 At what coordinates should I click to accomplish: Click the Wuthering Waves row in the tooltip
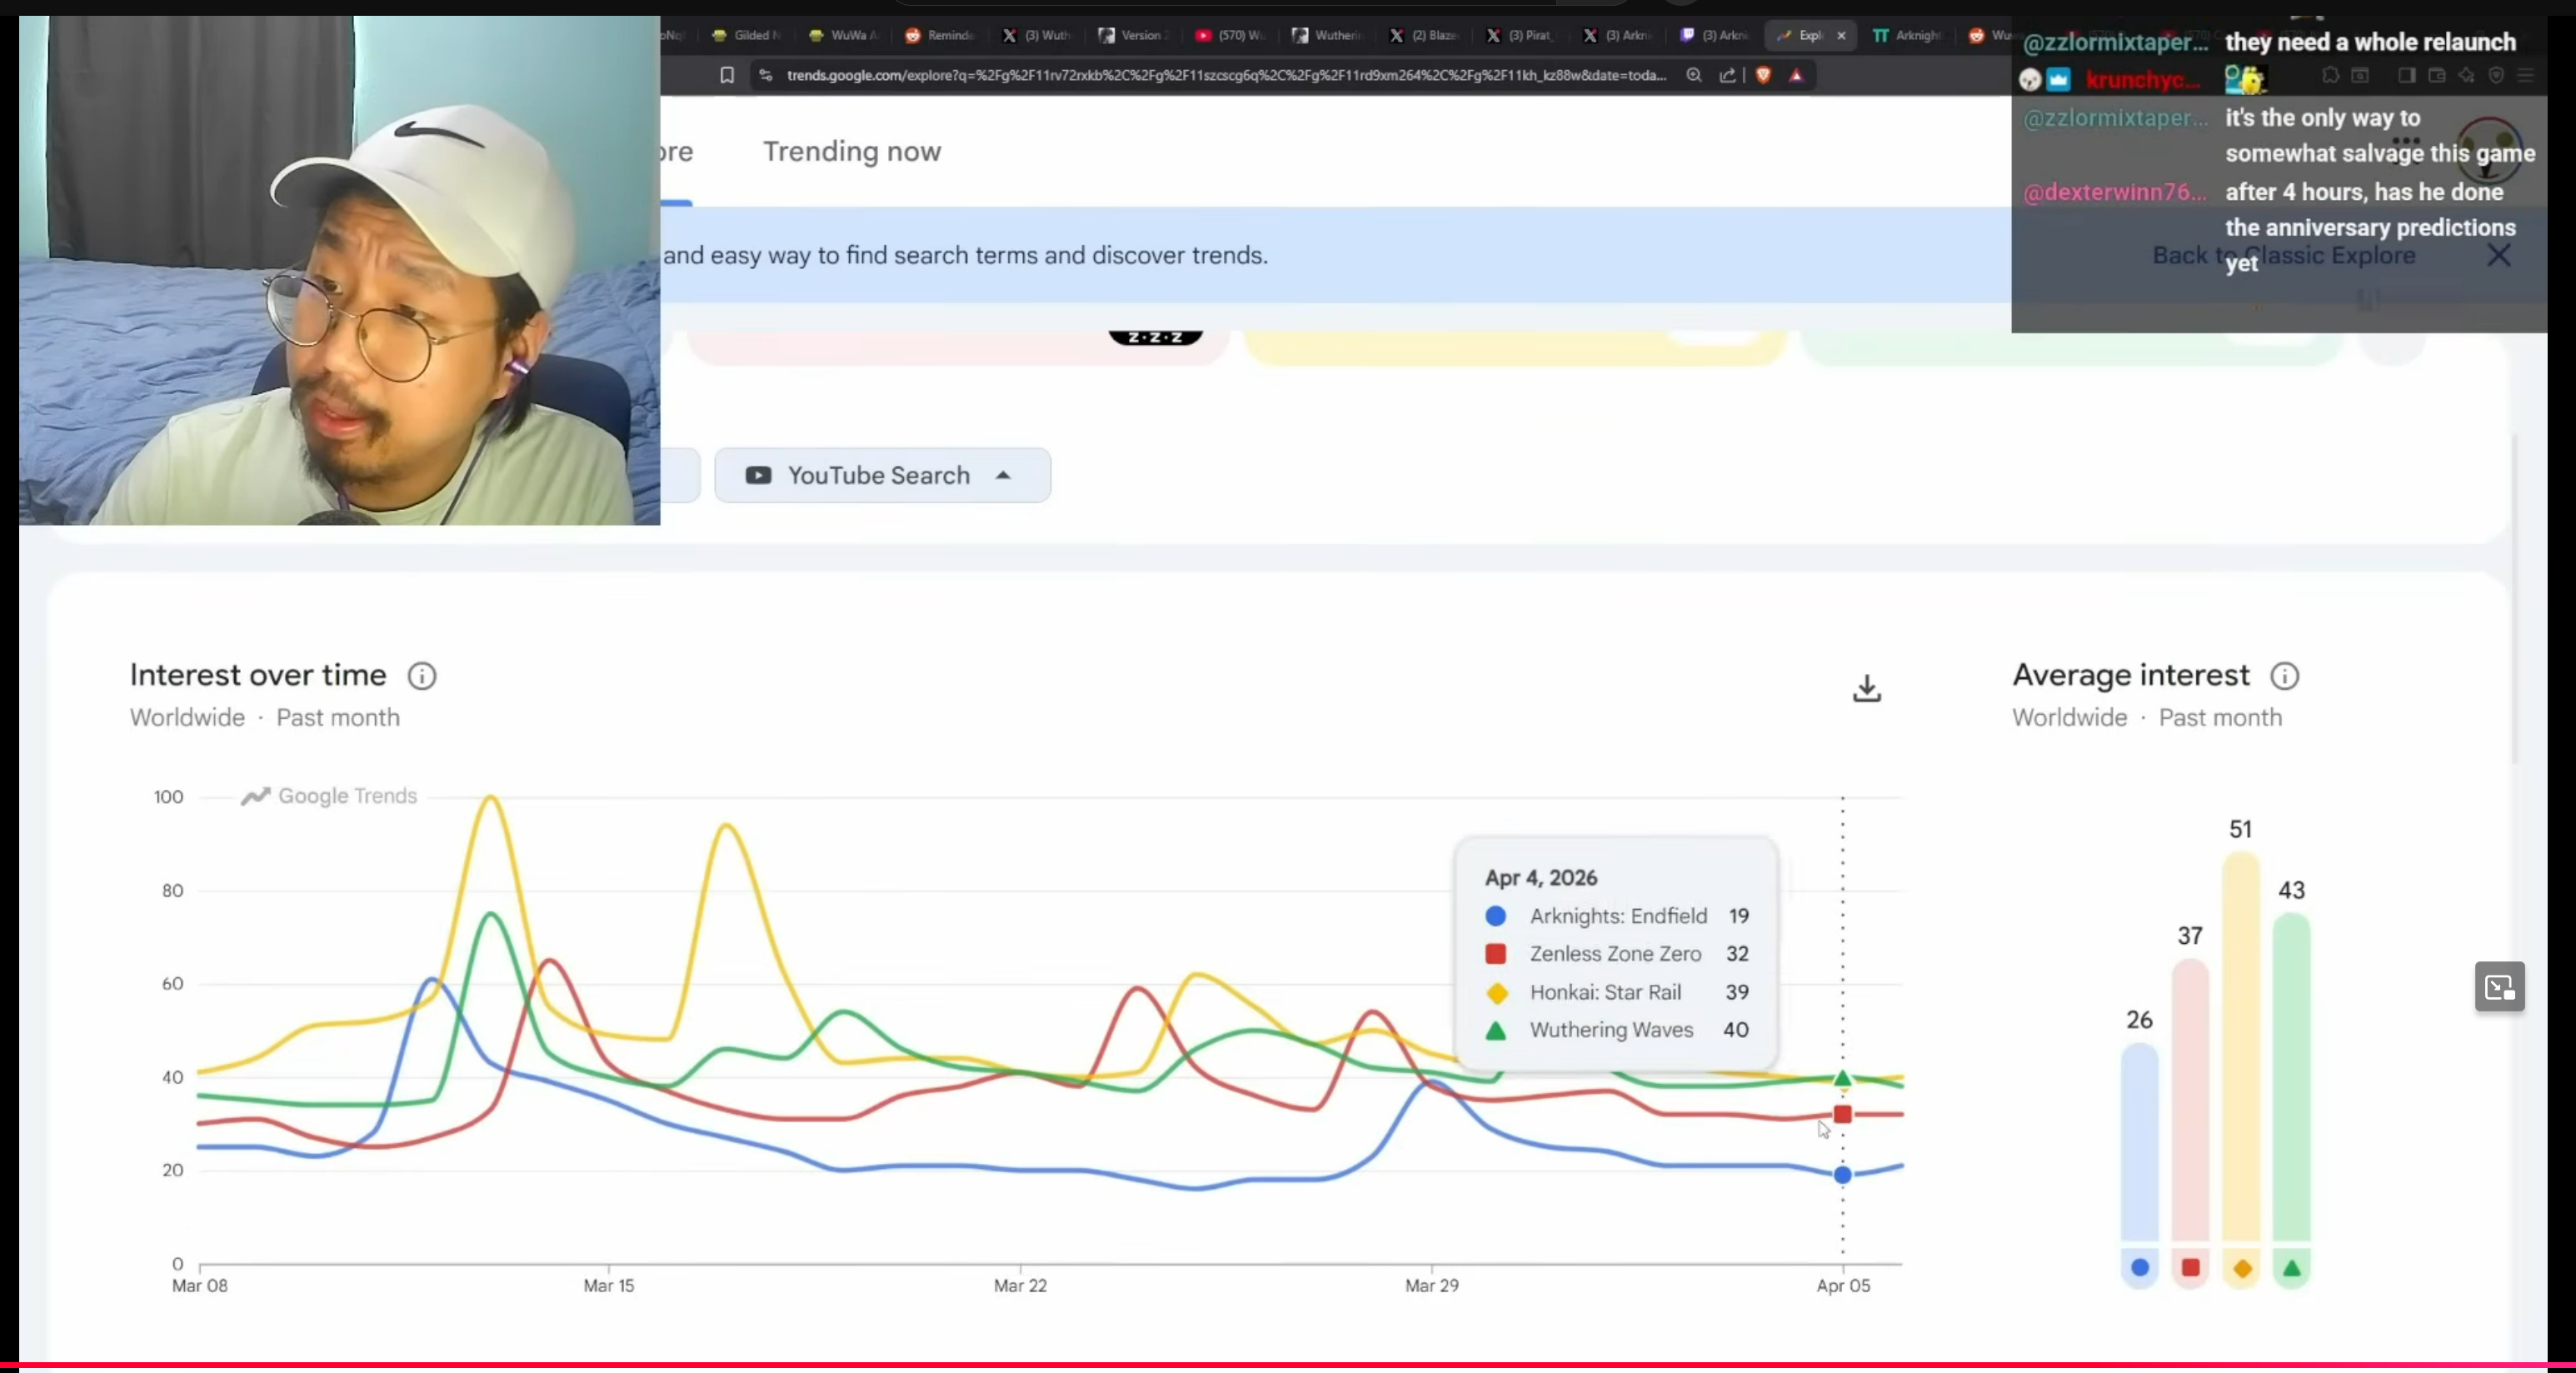tap(1617, 1030)
